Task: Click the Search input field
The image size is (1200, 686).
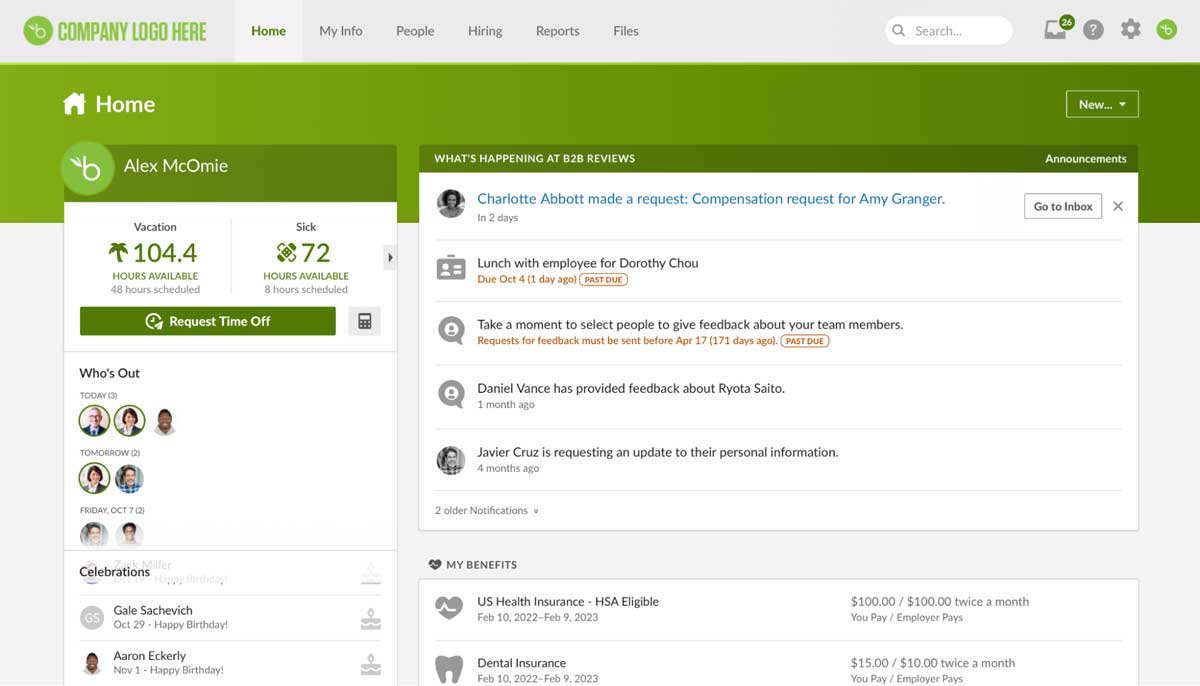Action: 947,30
